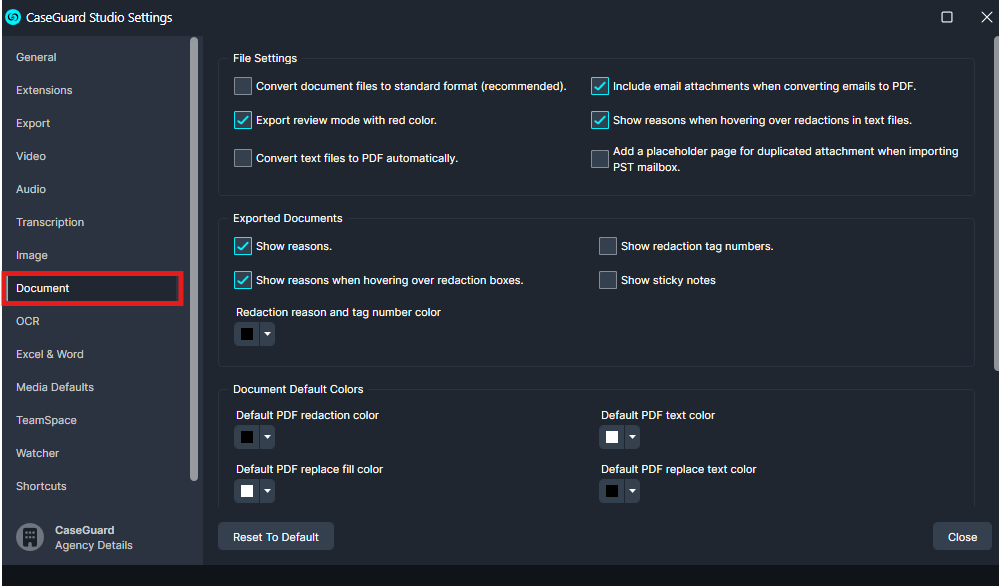Image resolution: width=999 pixels, height=586 pixels.
Task: Check the Show sticky notes option
Action: [608, 280]
